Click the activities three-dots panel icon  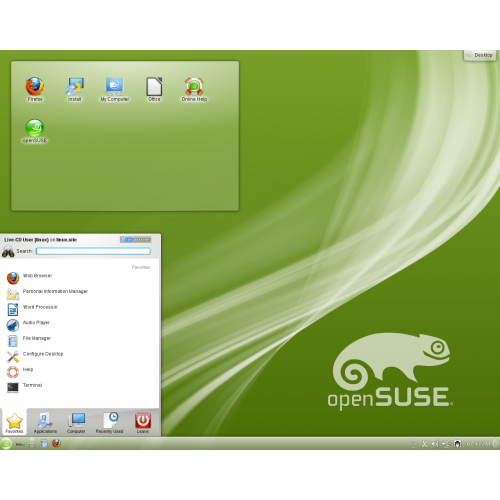(20, 444)
